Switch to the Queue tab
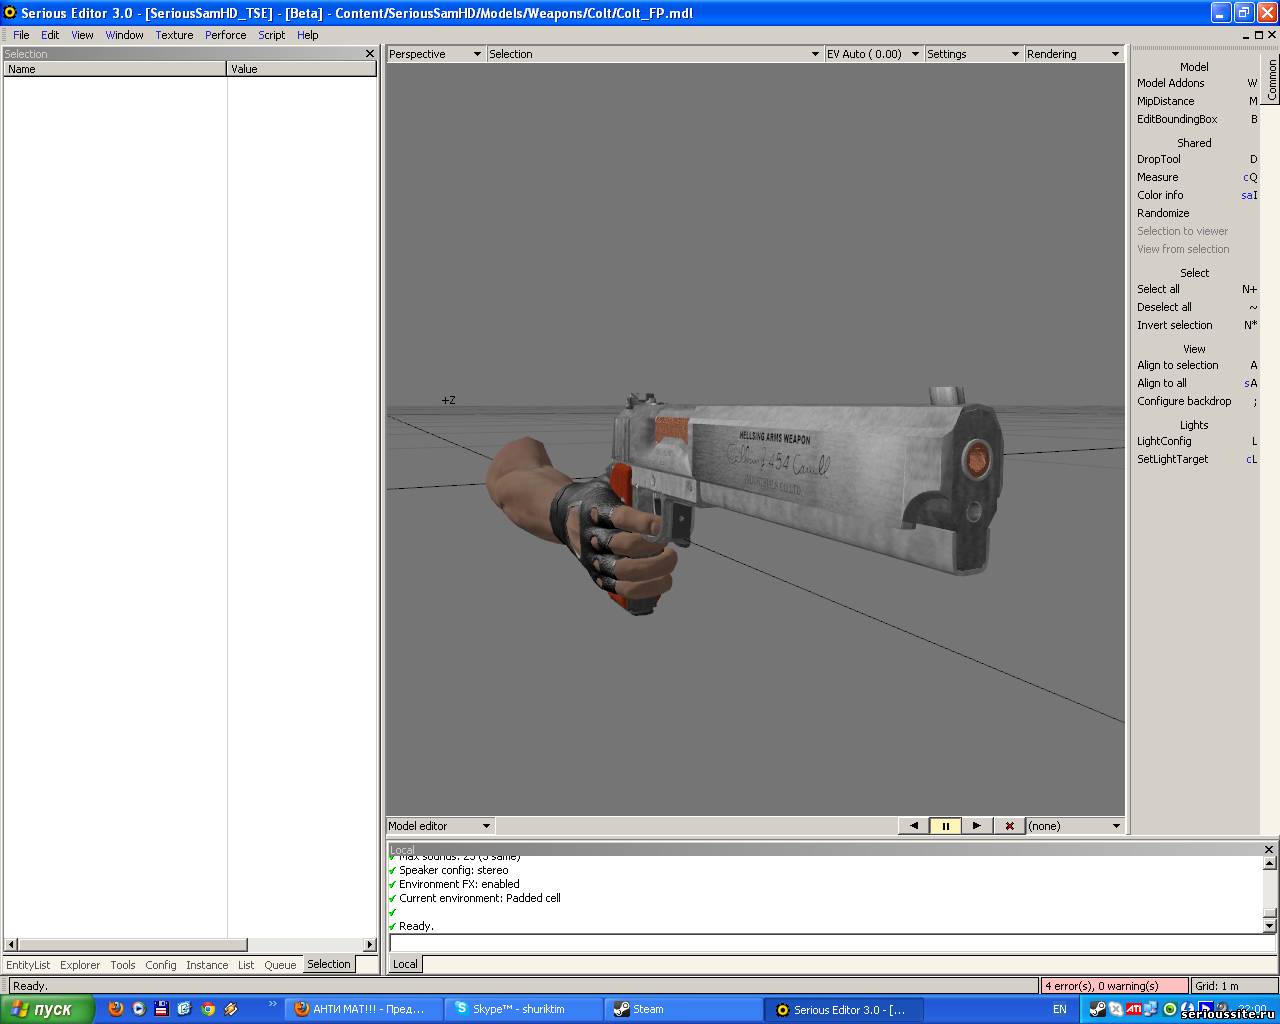Viewport: 1280px width, 1024px height. [280, 965]
